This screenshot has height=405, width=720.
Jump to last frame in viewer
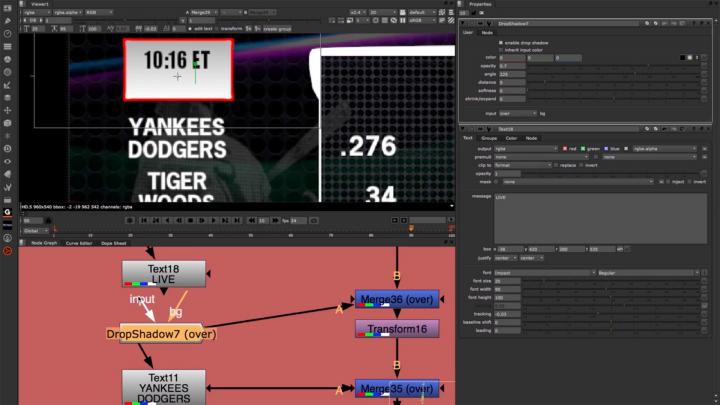(236, 221)
